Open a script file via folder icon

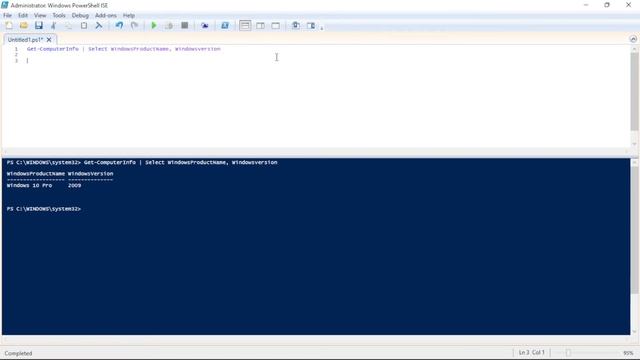[24, 25]
